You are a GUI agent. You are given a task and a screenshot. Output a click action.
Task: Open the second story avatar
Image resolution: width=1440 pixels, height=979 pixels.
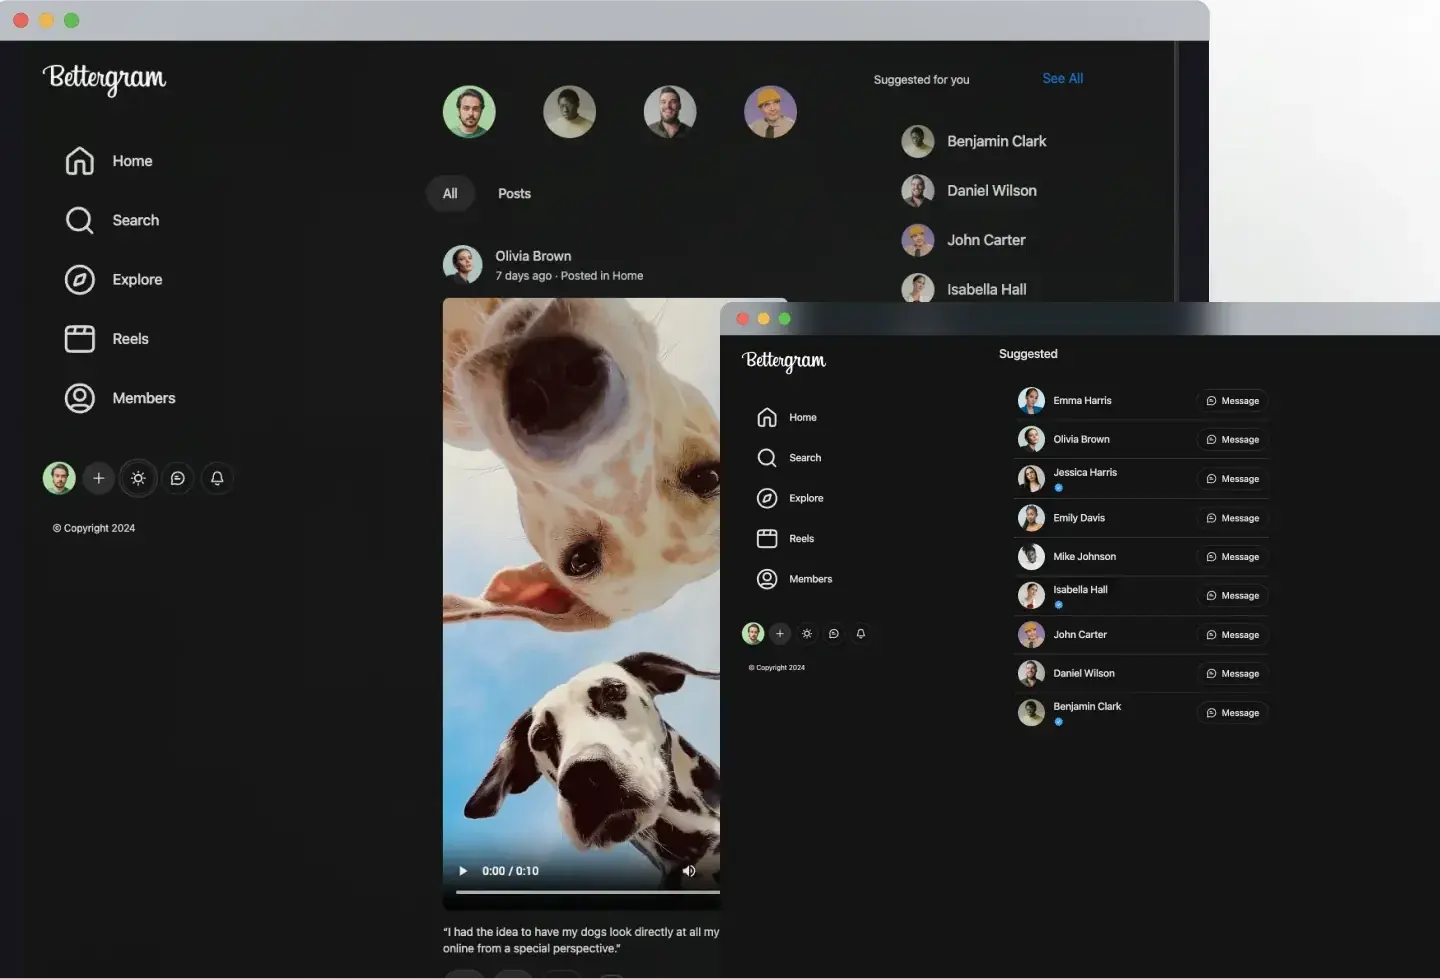click(x=569, y=111)
